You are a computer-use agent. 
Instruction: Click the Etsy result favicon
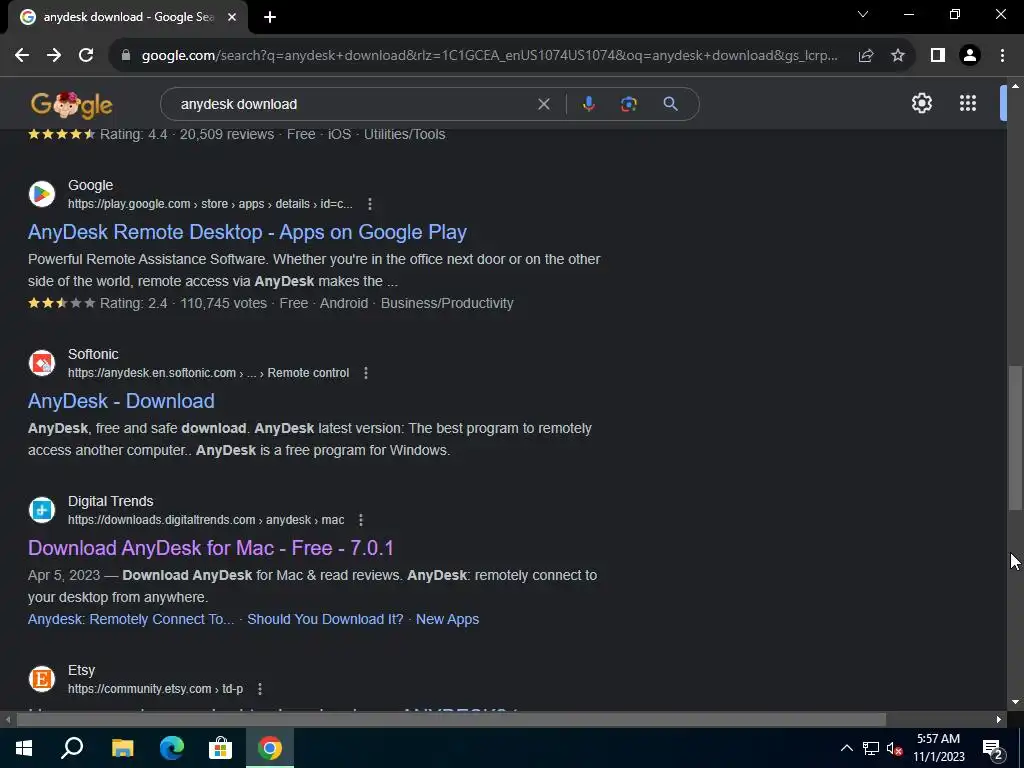click(x=42, y=679)
